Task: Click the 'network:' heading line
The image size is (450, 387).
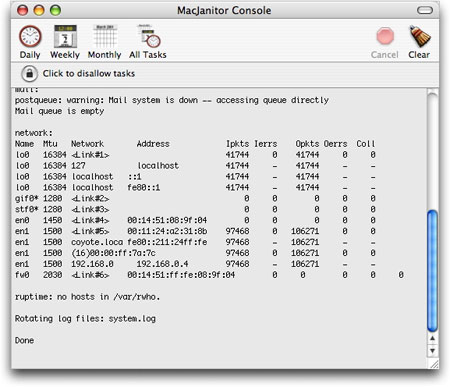Action: (34, 133)
